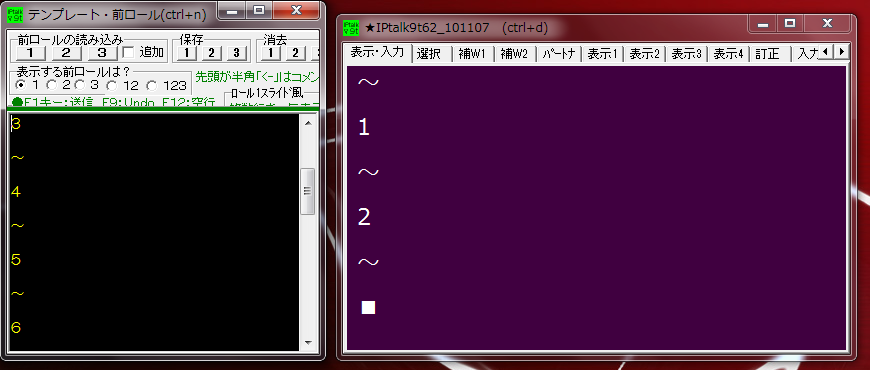The image size is (870, 370).
Task: Save to slot 2 under 保存
Action: pos(211,53)
